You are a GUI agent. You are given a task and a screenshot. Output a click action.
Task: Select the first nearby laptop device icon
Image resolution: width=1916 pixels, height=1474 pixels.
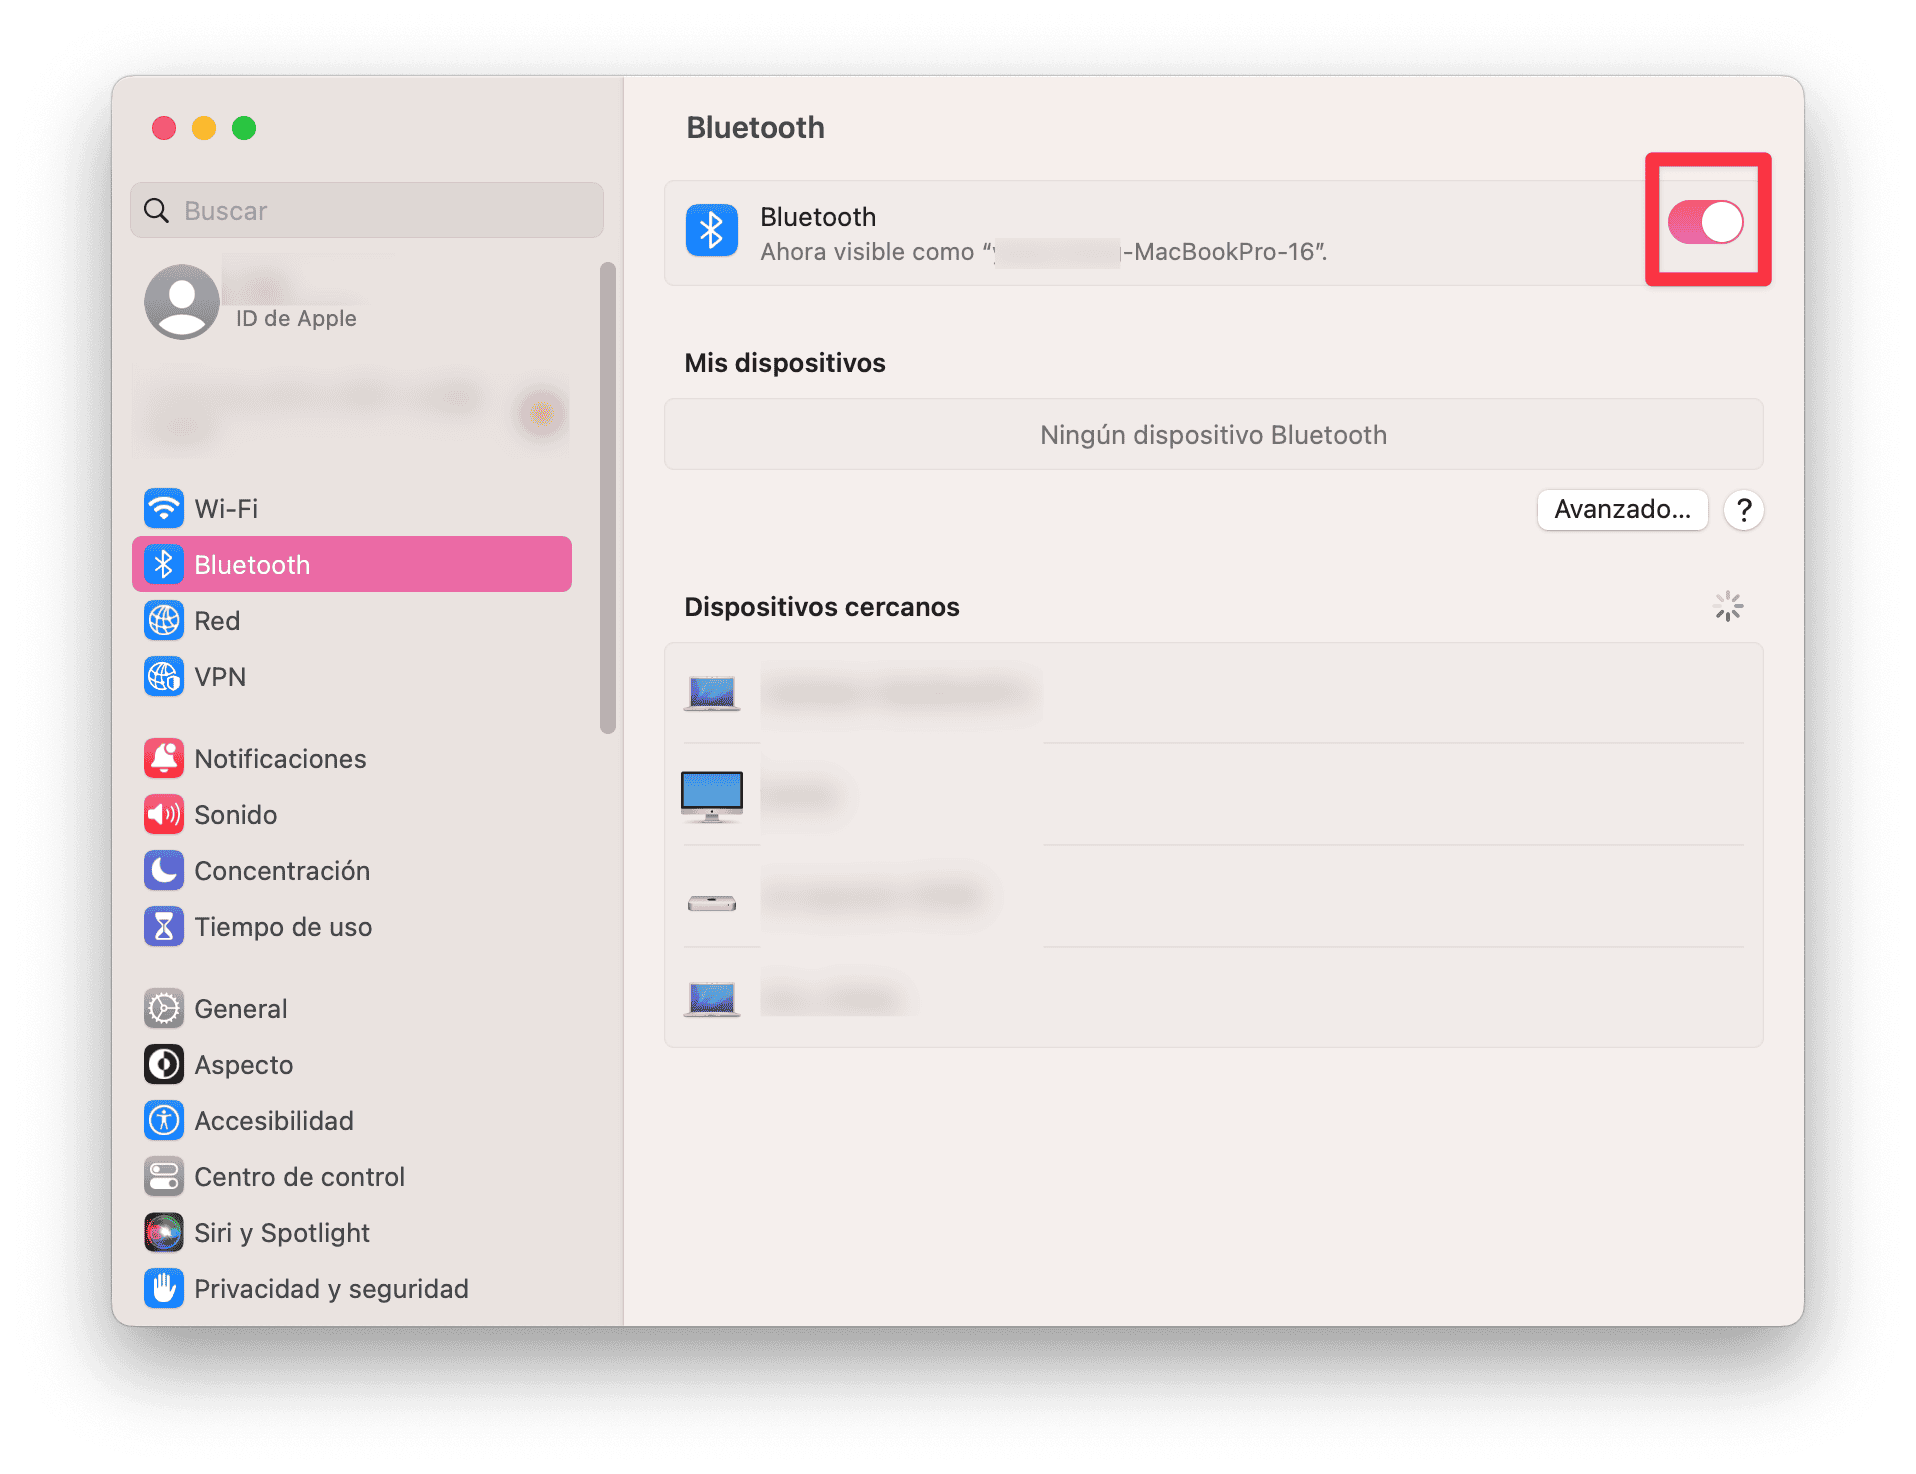coord(712,692)
